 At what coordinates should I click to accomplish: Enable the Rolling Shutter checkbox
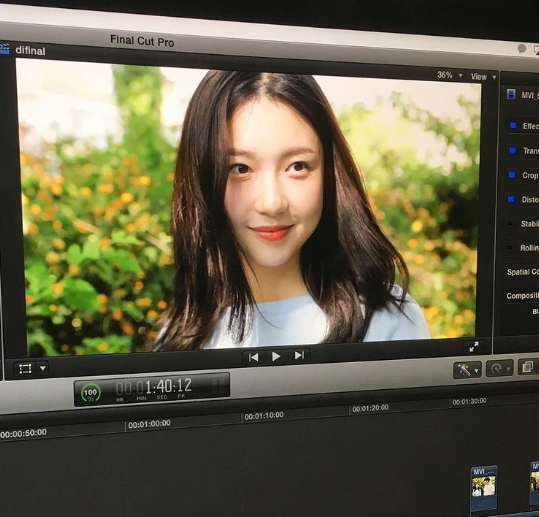[510, 248]
